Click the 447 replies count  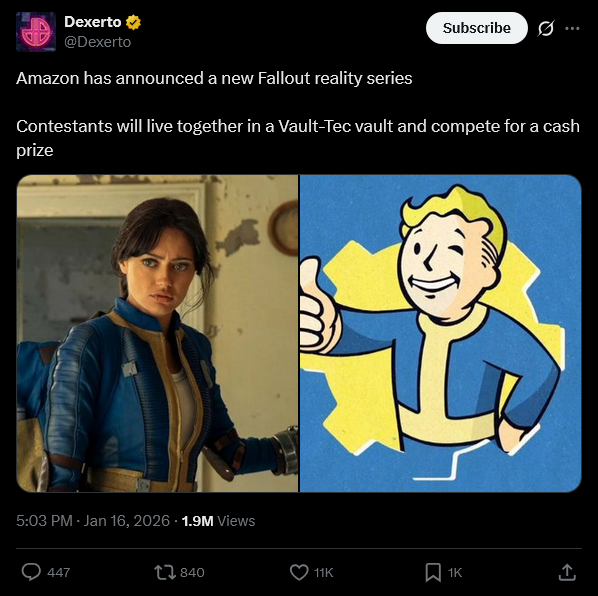58,572
